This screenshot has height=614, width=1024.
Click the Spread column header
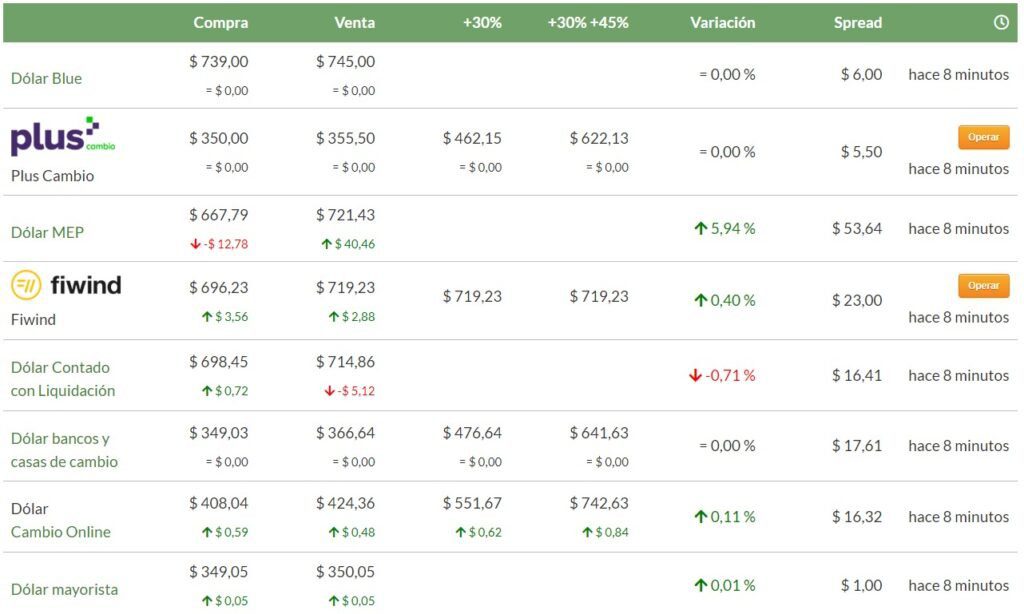point(857,22)
